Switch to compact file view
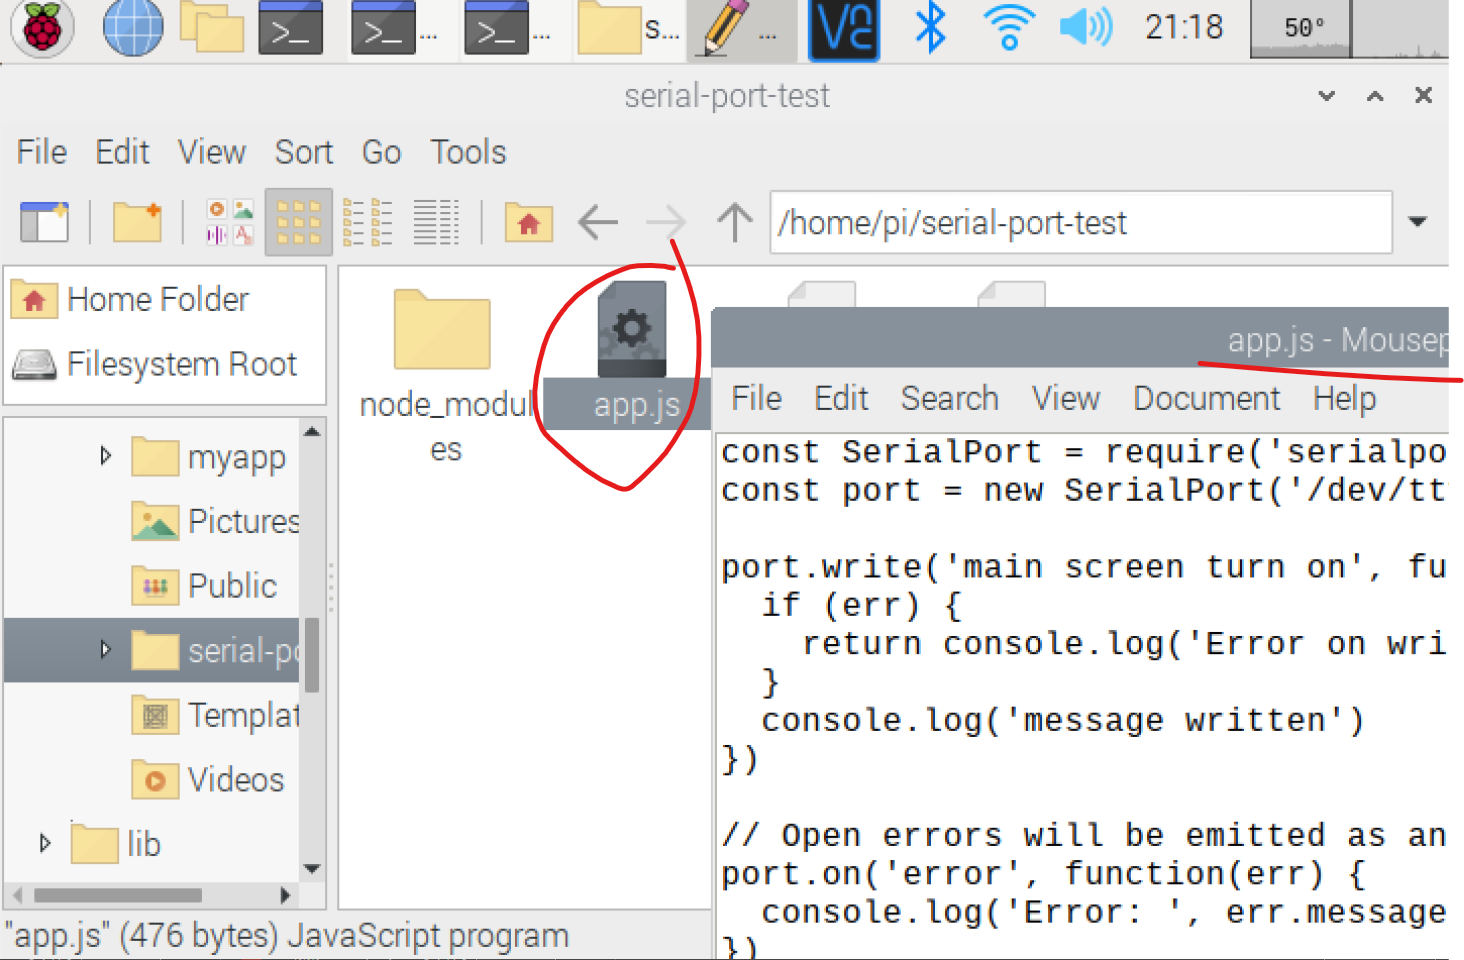The image size is (1464, 960). [368, 222]
